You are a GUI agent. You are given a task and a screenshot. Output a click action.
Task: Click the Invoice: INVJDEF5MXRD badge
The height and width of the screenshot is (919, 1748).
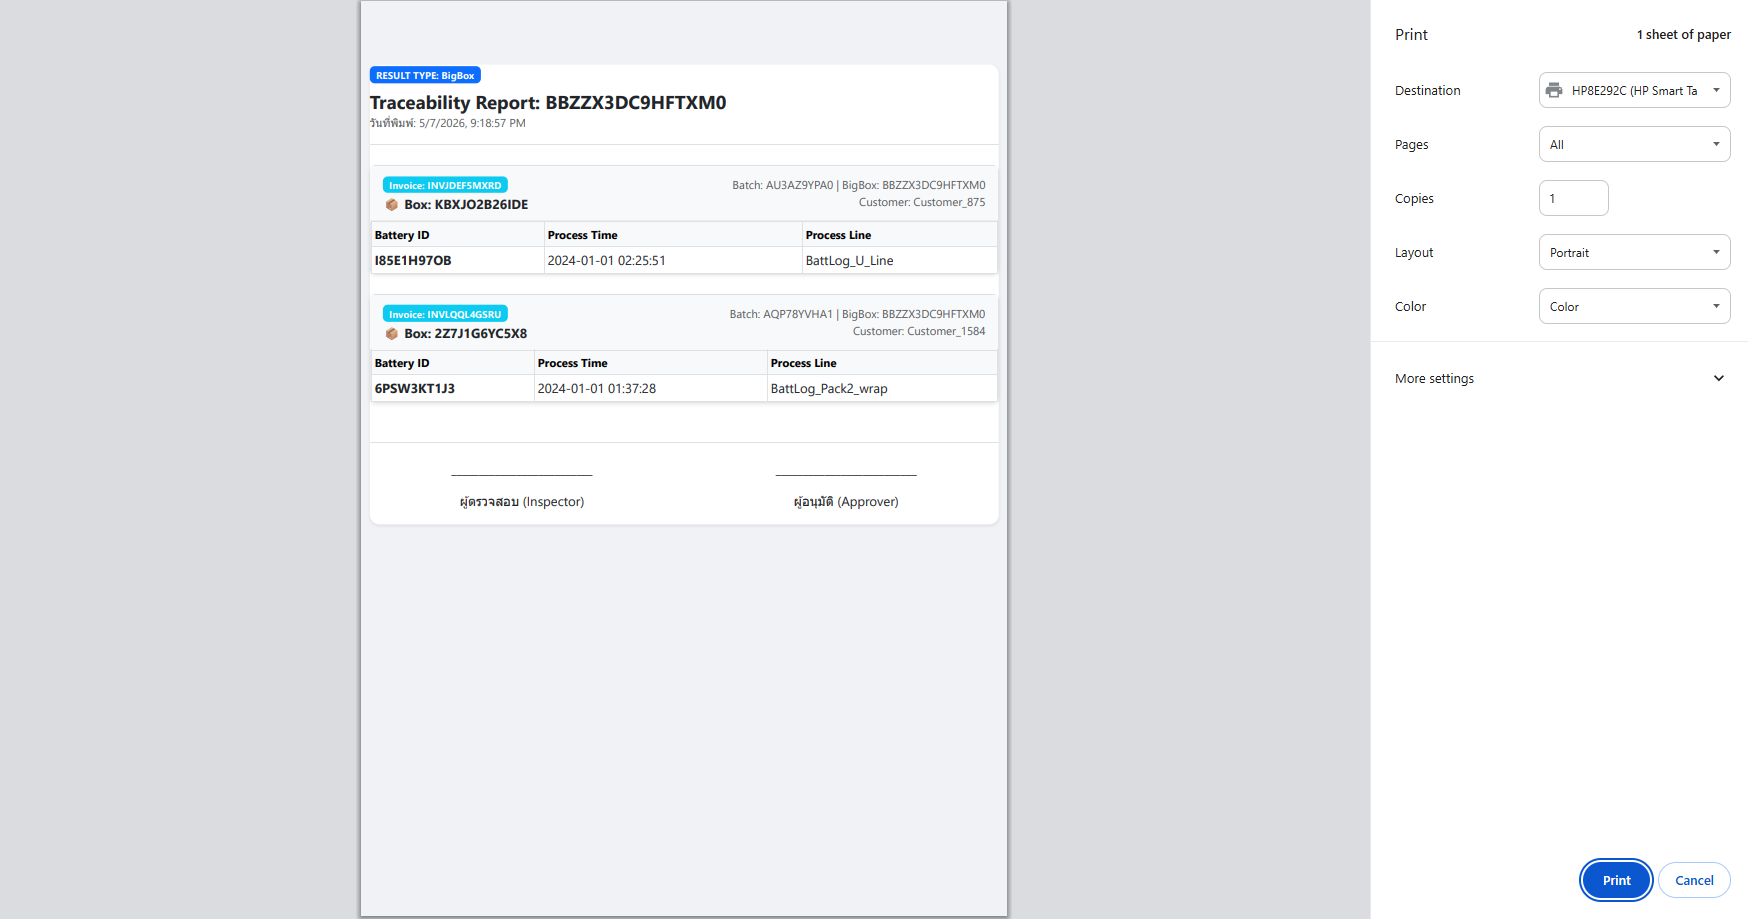445,185
